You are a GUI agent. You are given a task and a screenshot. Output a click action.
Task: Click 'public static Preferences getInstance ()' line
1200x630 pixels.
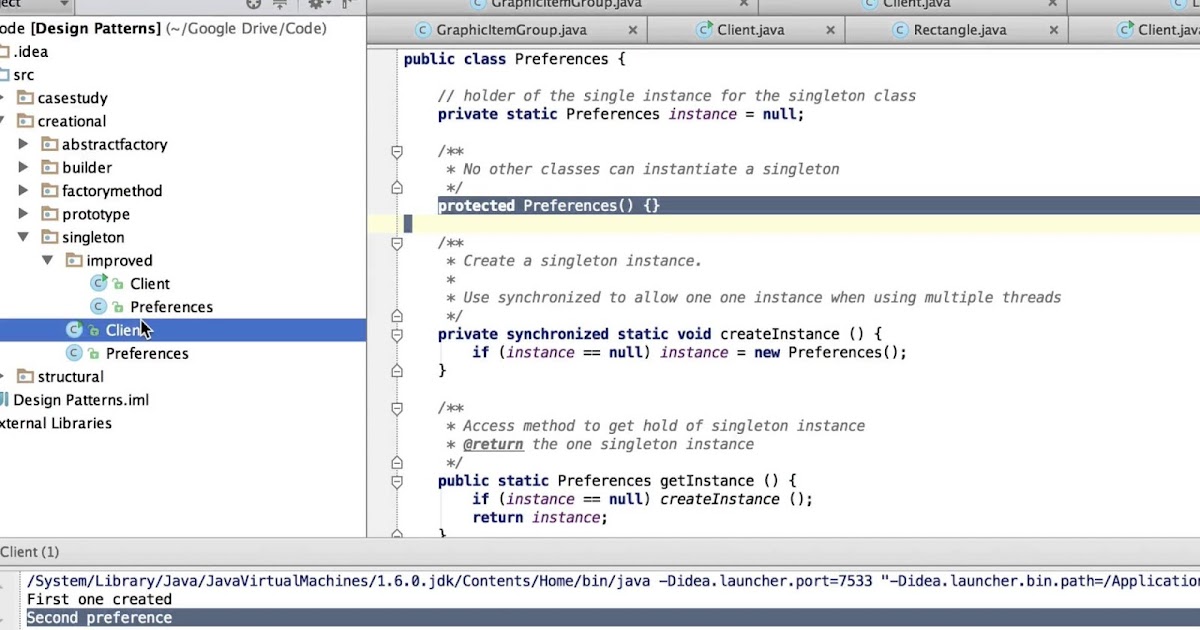coord(617,481)
